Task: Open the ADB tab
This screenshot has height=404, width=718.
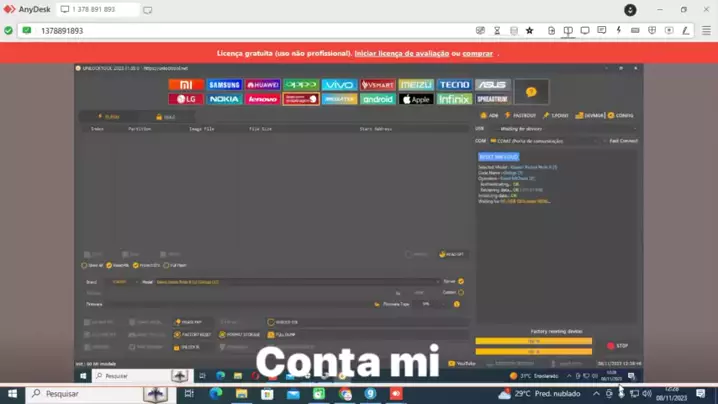Action: coord(490,116)
